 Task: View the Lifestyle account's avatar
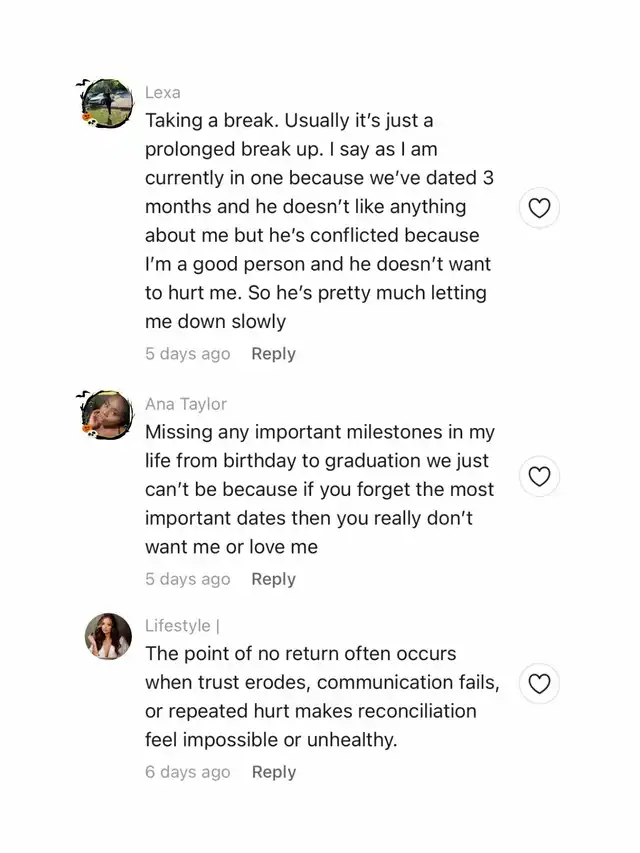pyautogui.click(x=109, y=636)
